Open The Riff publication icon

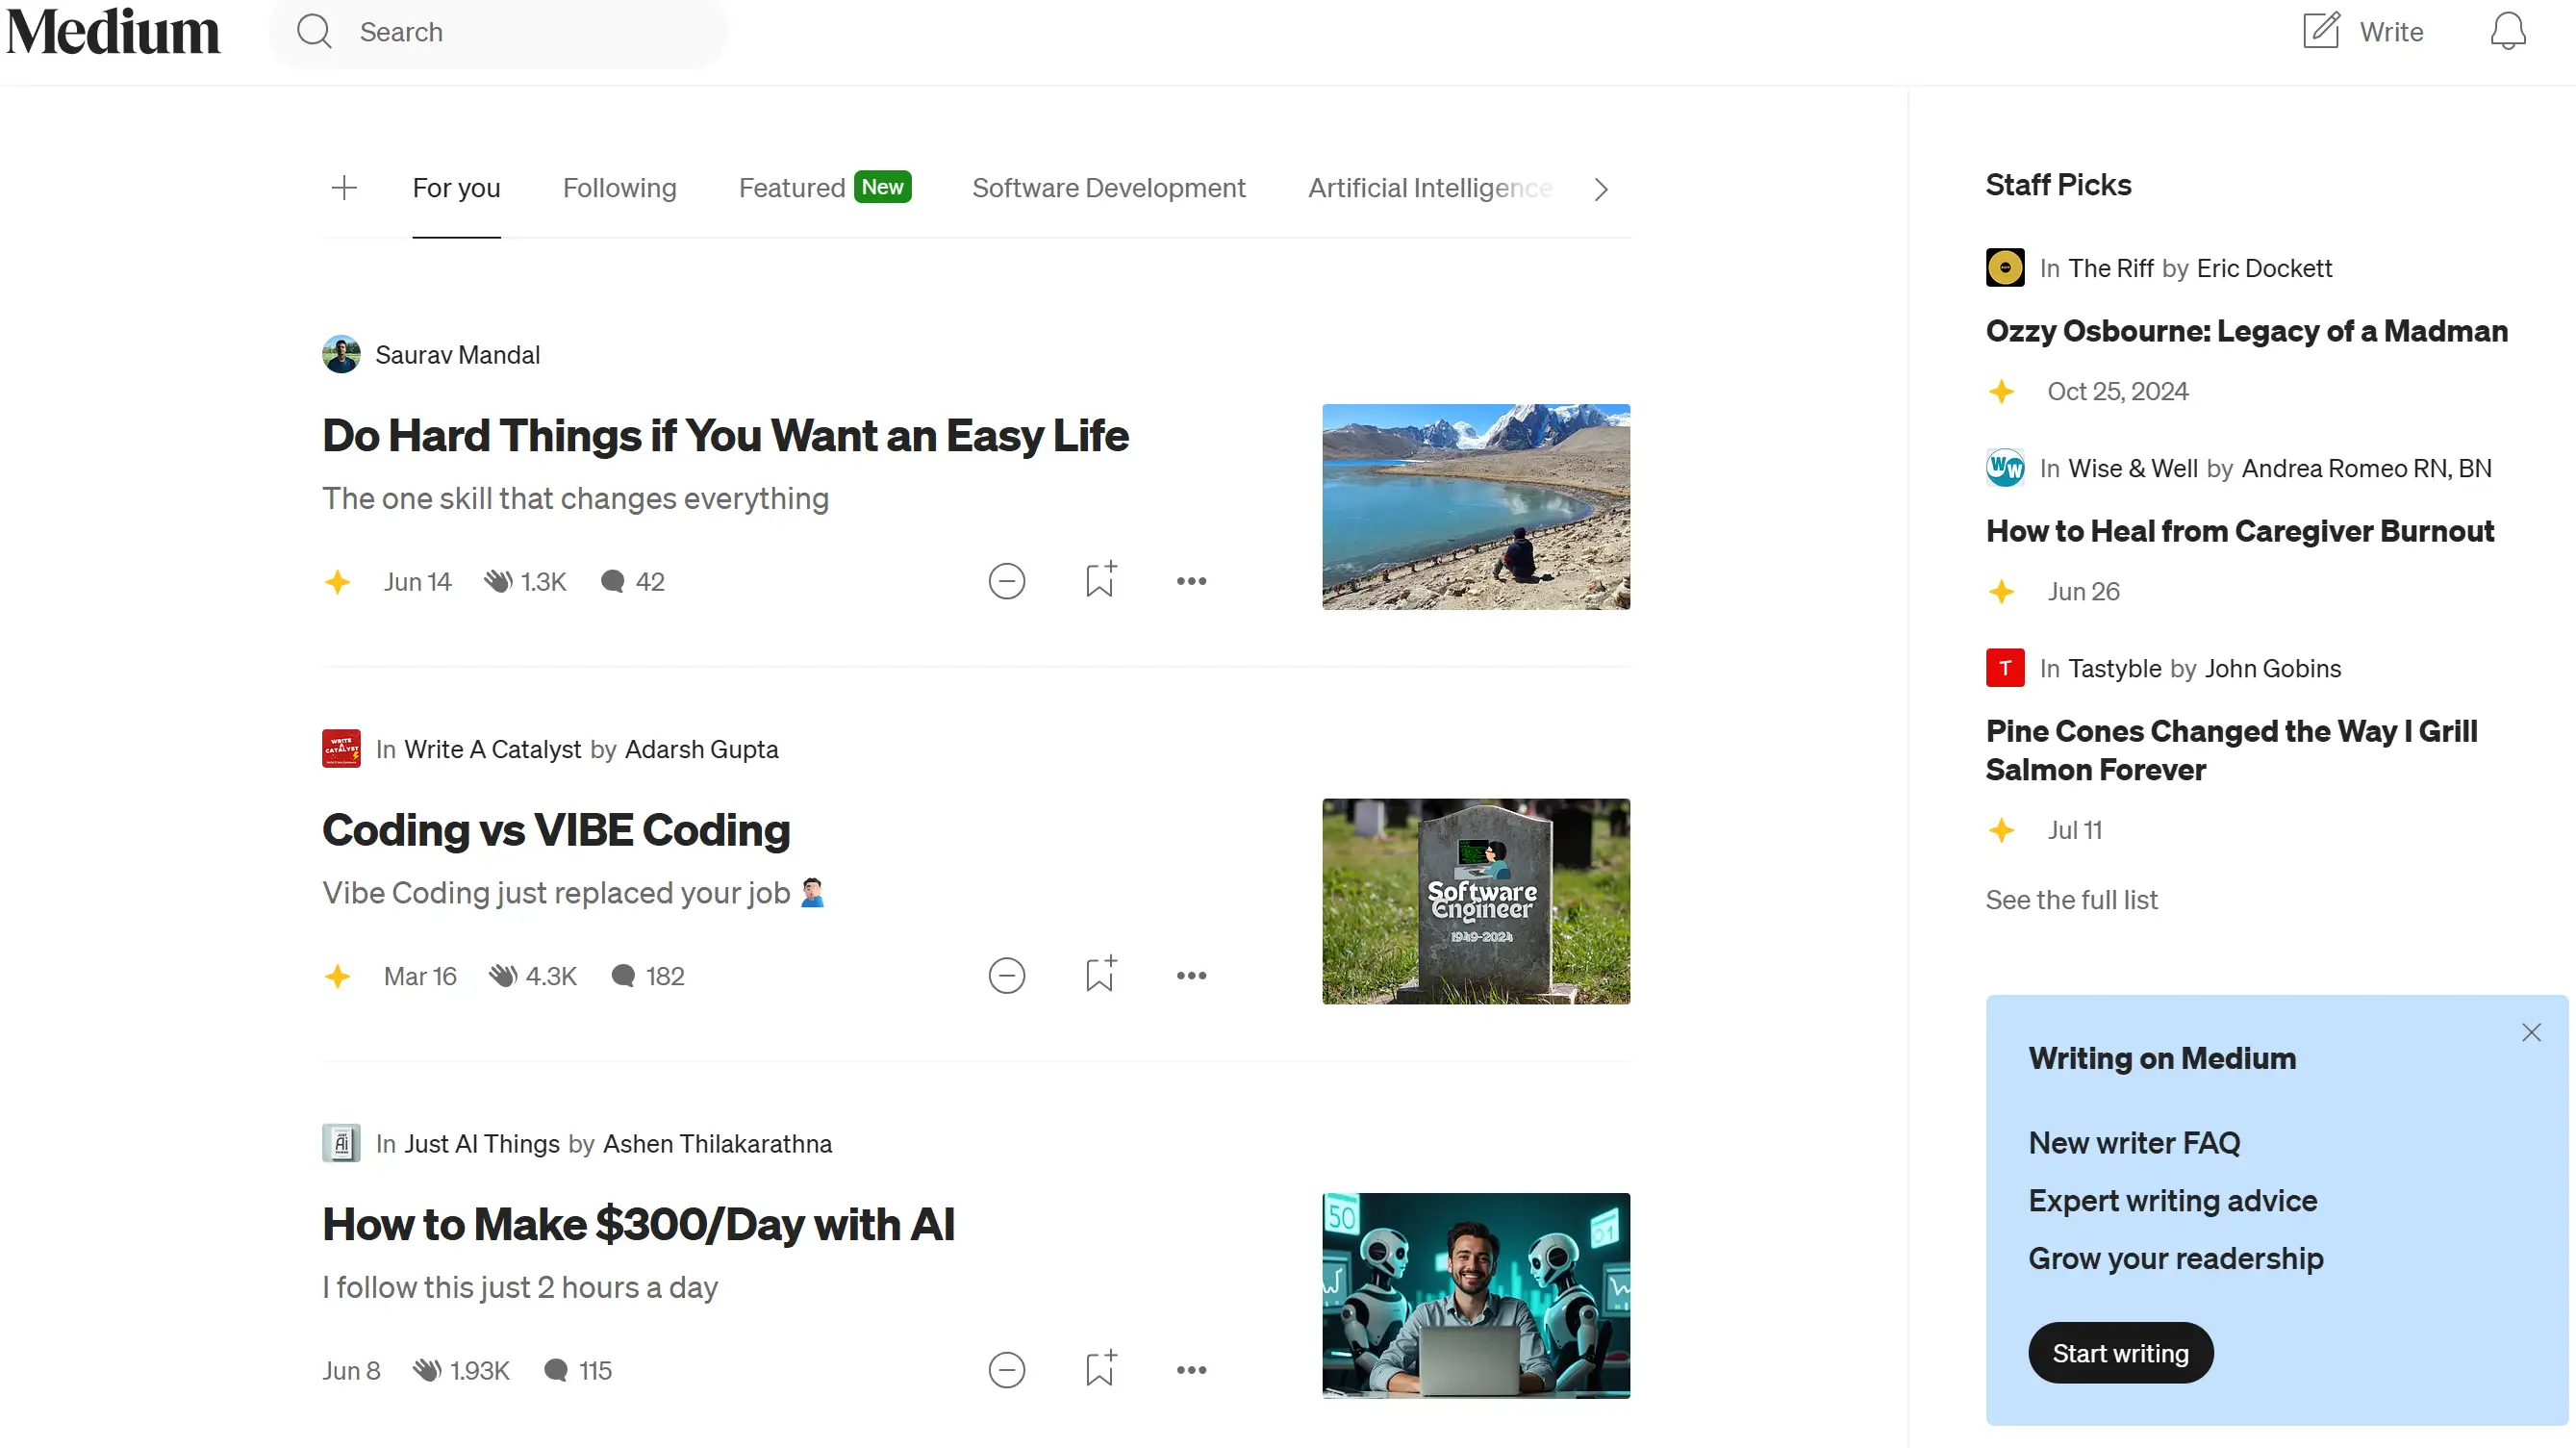pyautogui.click(x=2004, y=268)
